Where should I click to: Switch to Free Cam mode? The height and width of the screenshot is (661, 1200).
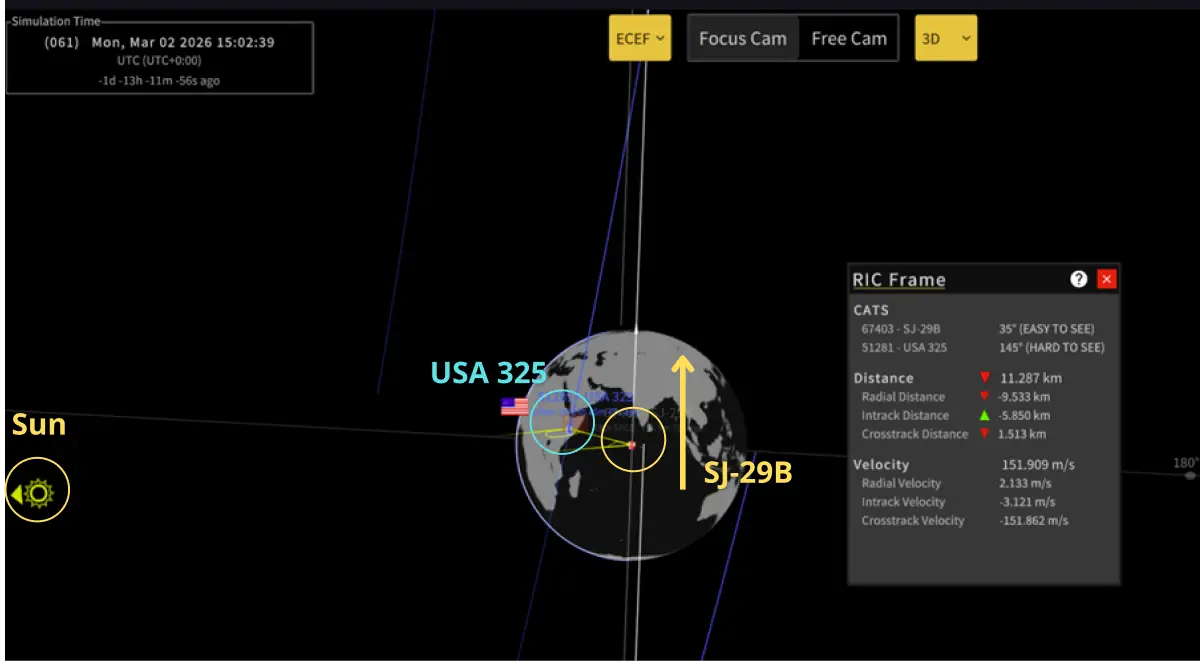coord(849,39)
